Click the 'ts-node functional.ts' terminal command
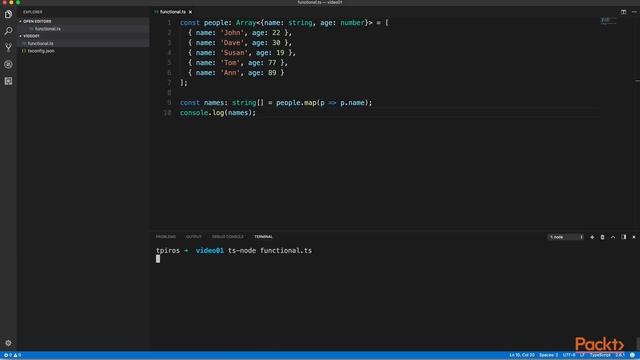 270,251
